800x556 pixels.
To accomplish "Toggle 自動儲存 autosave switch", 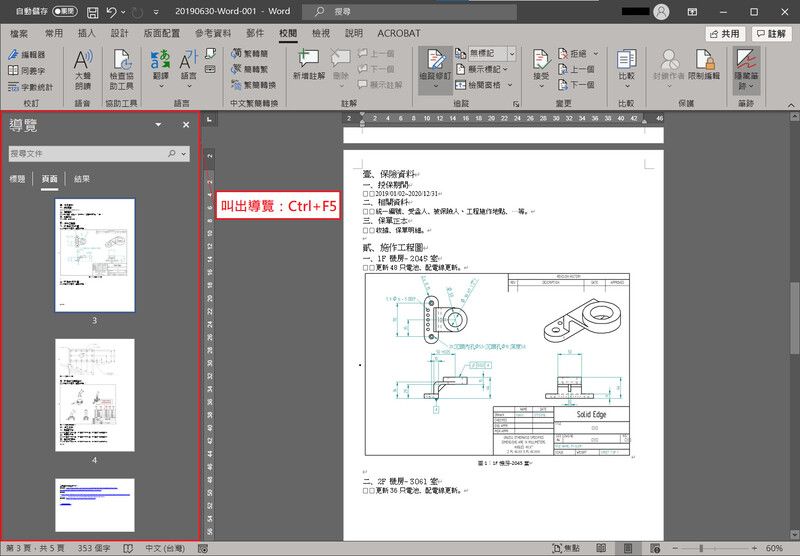I will tap(65, 11).
